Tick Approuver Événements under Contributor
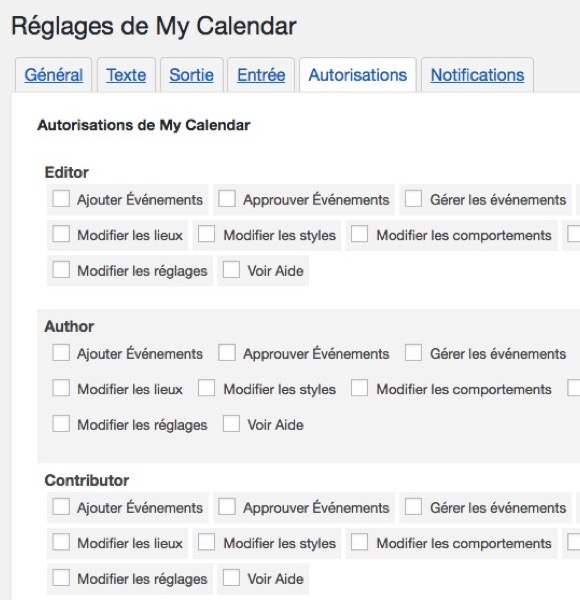The width and height of the screenshot is (580, 600). [226, 507]
